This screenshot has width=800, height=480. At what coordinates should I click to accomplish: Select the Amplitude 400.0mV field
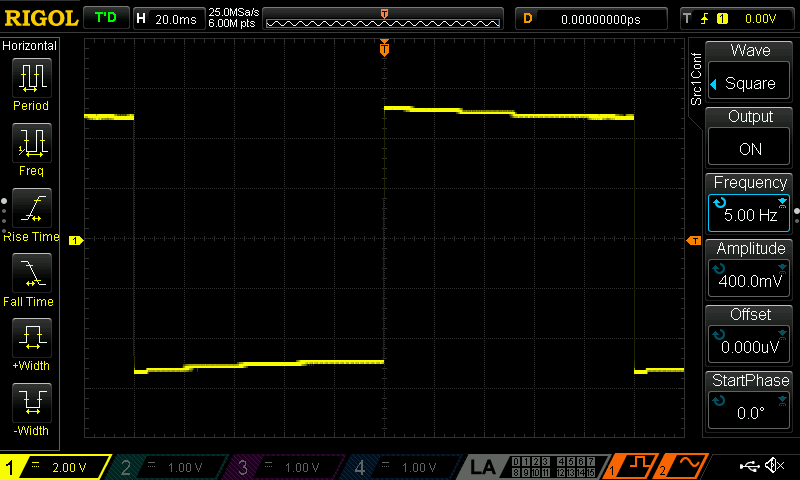[x=749, y=280]
